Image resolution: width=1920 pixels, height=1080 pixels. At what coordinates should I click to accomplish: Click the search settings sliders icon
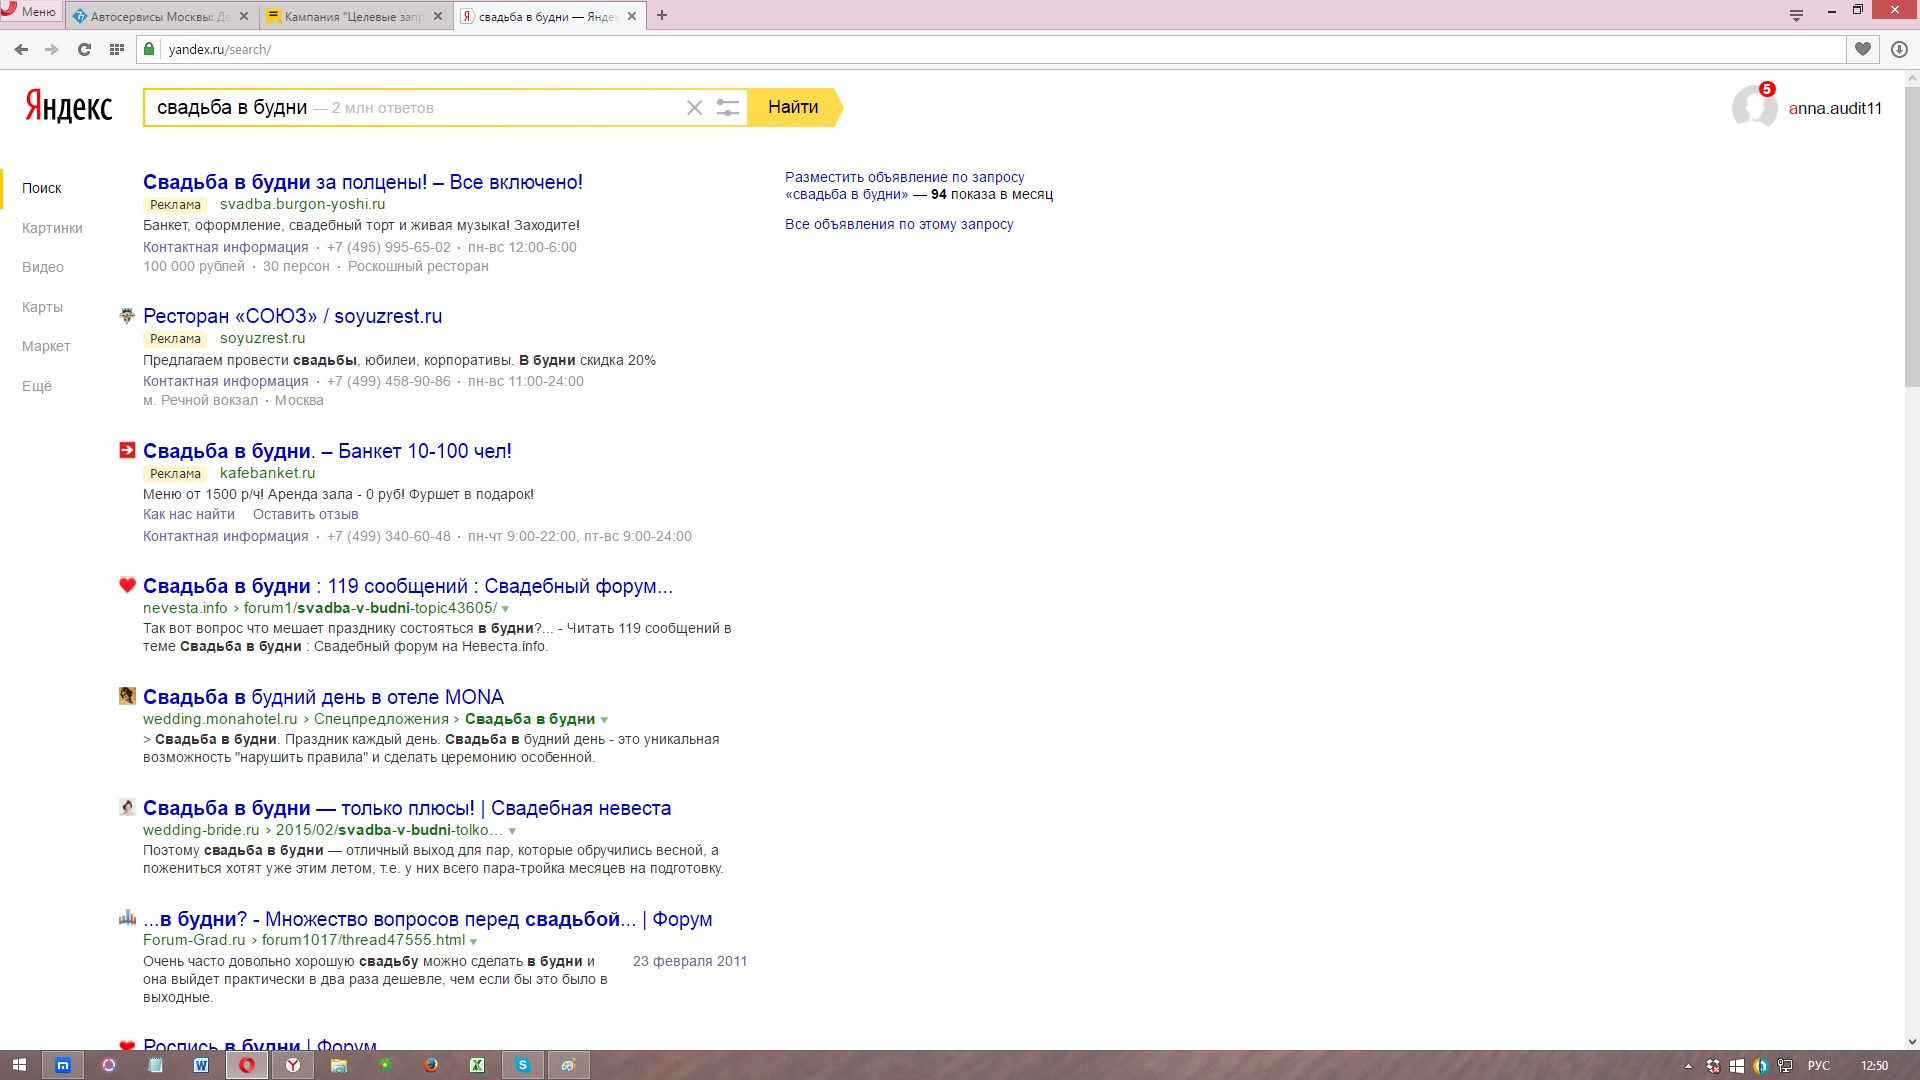727,108
